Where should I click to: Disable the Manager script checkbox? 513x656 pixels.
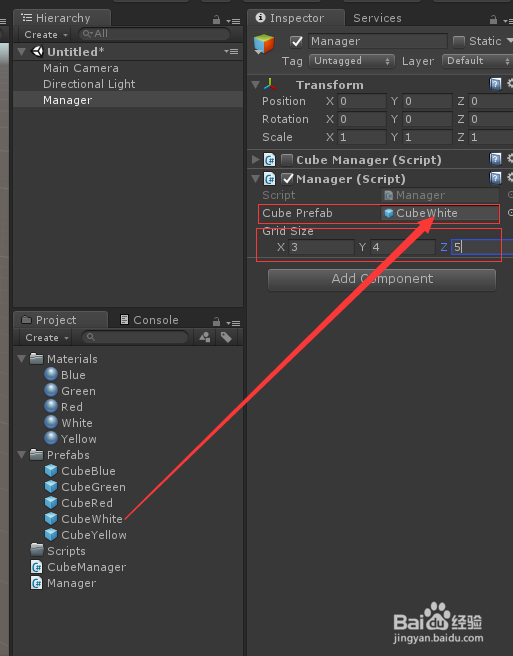(x=287, y=179)
